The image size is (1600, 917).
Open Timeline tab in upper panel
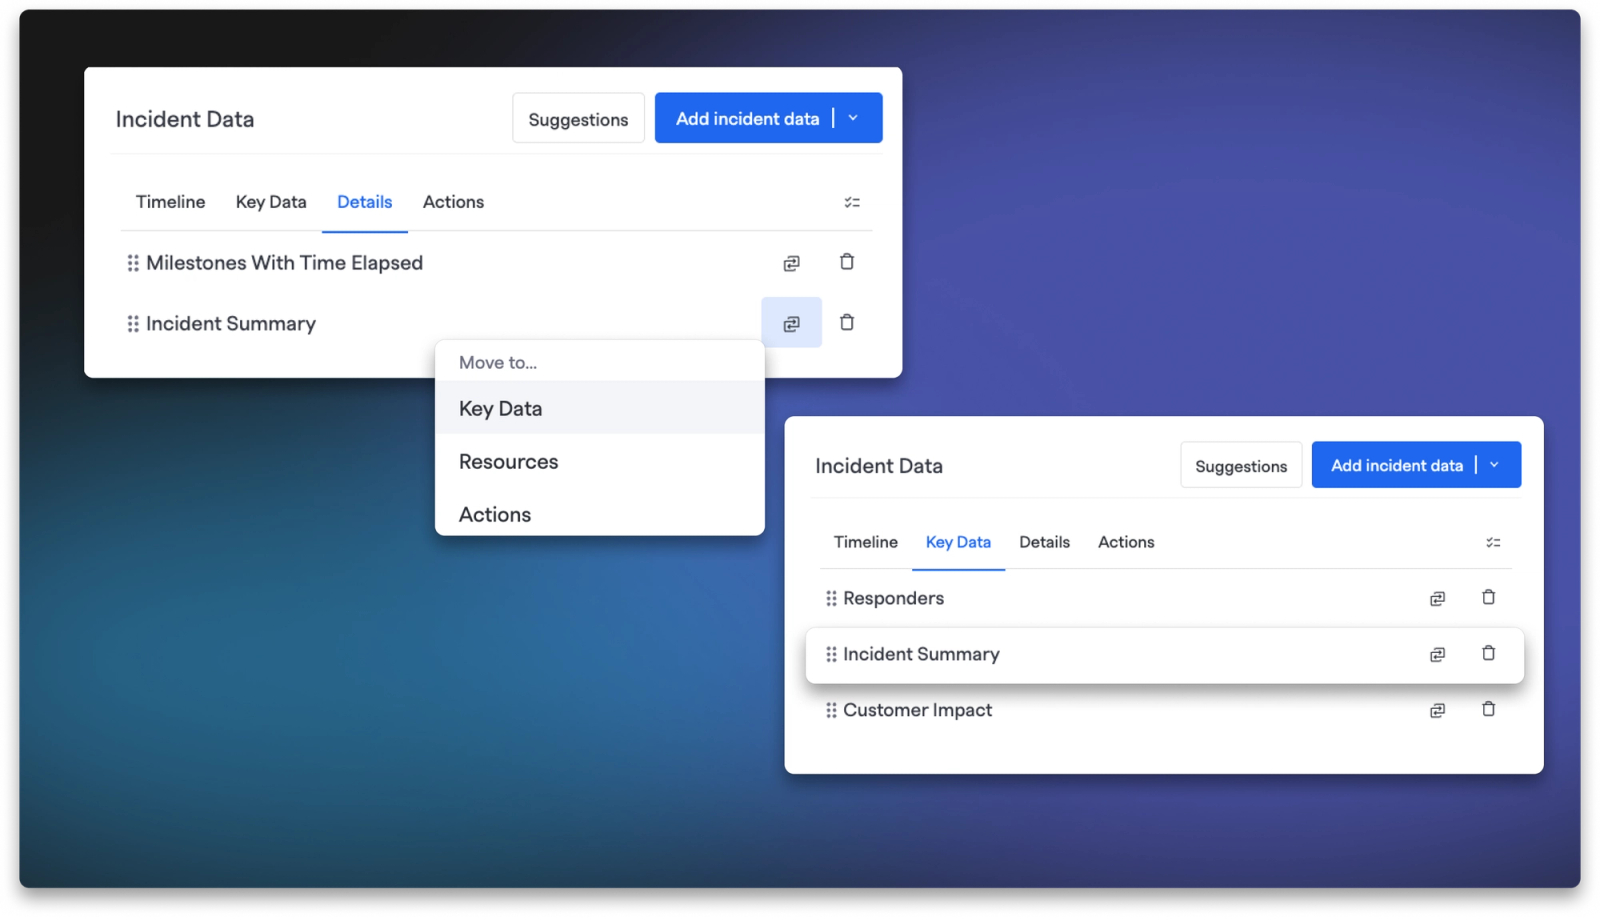[170, 202]
